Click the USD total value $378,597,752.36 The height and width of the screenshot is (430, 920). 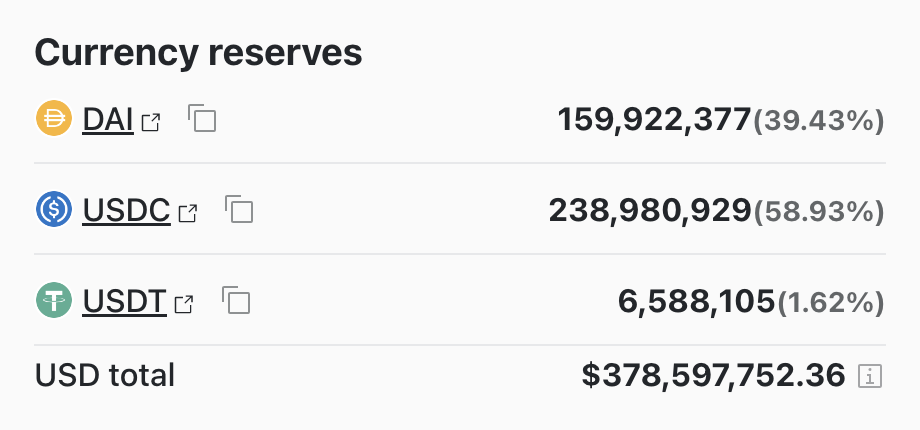714,376
